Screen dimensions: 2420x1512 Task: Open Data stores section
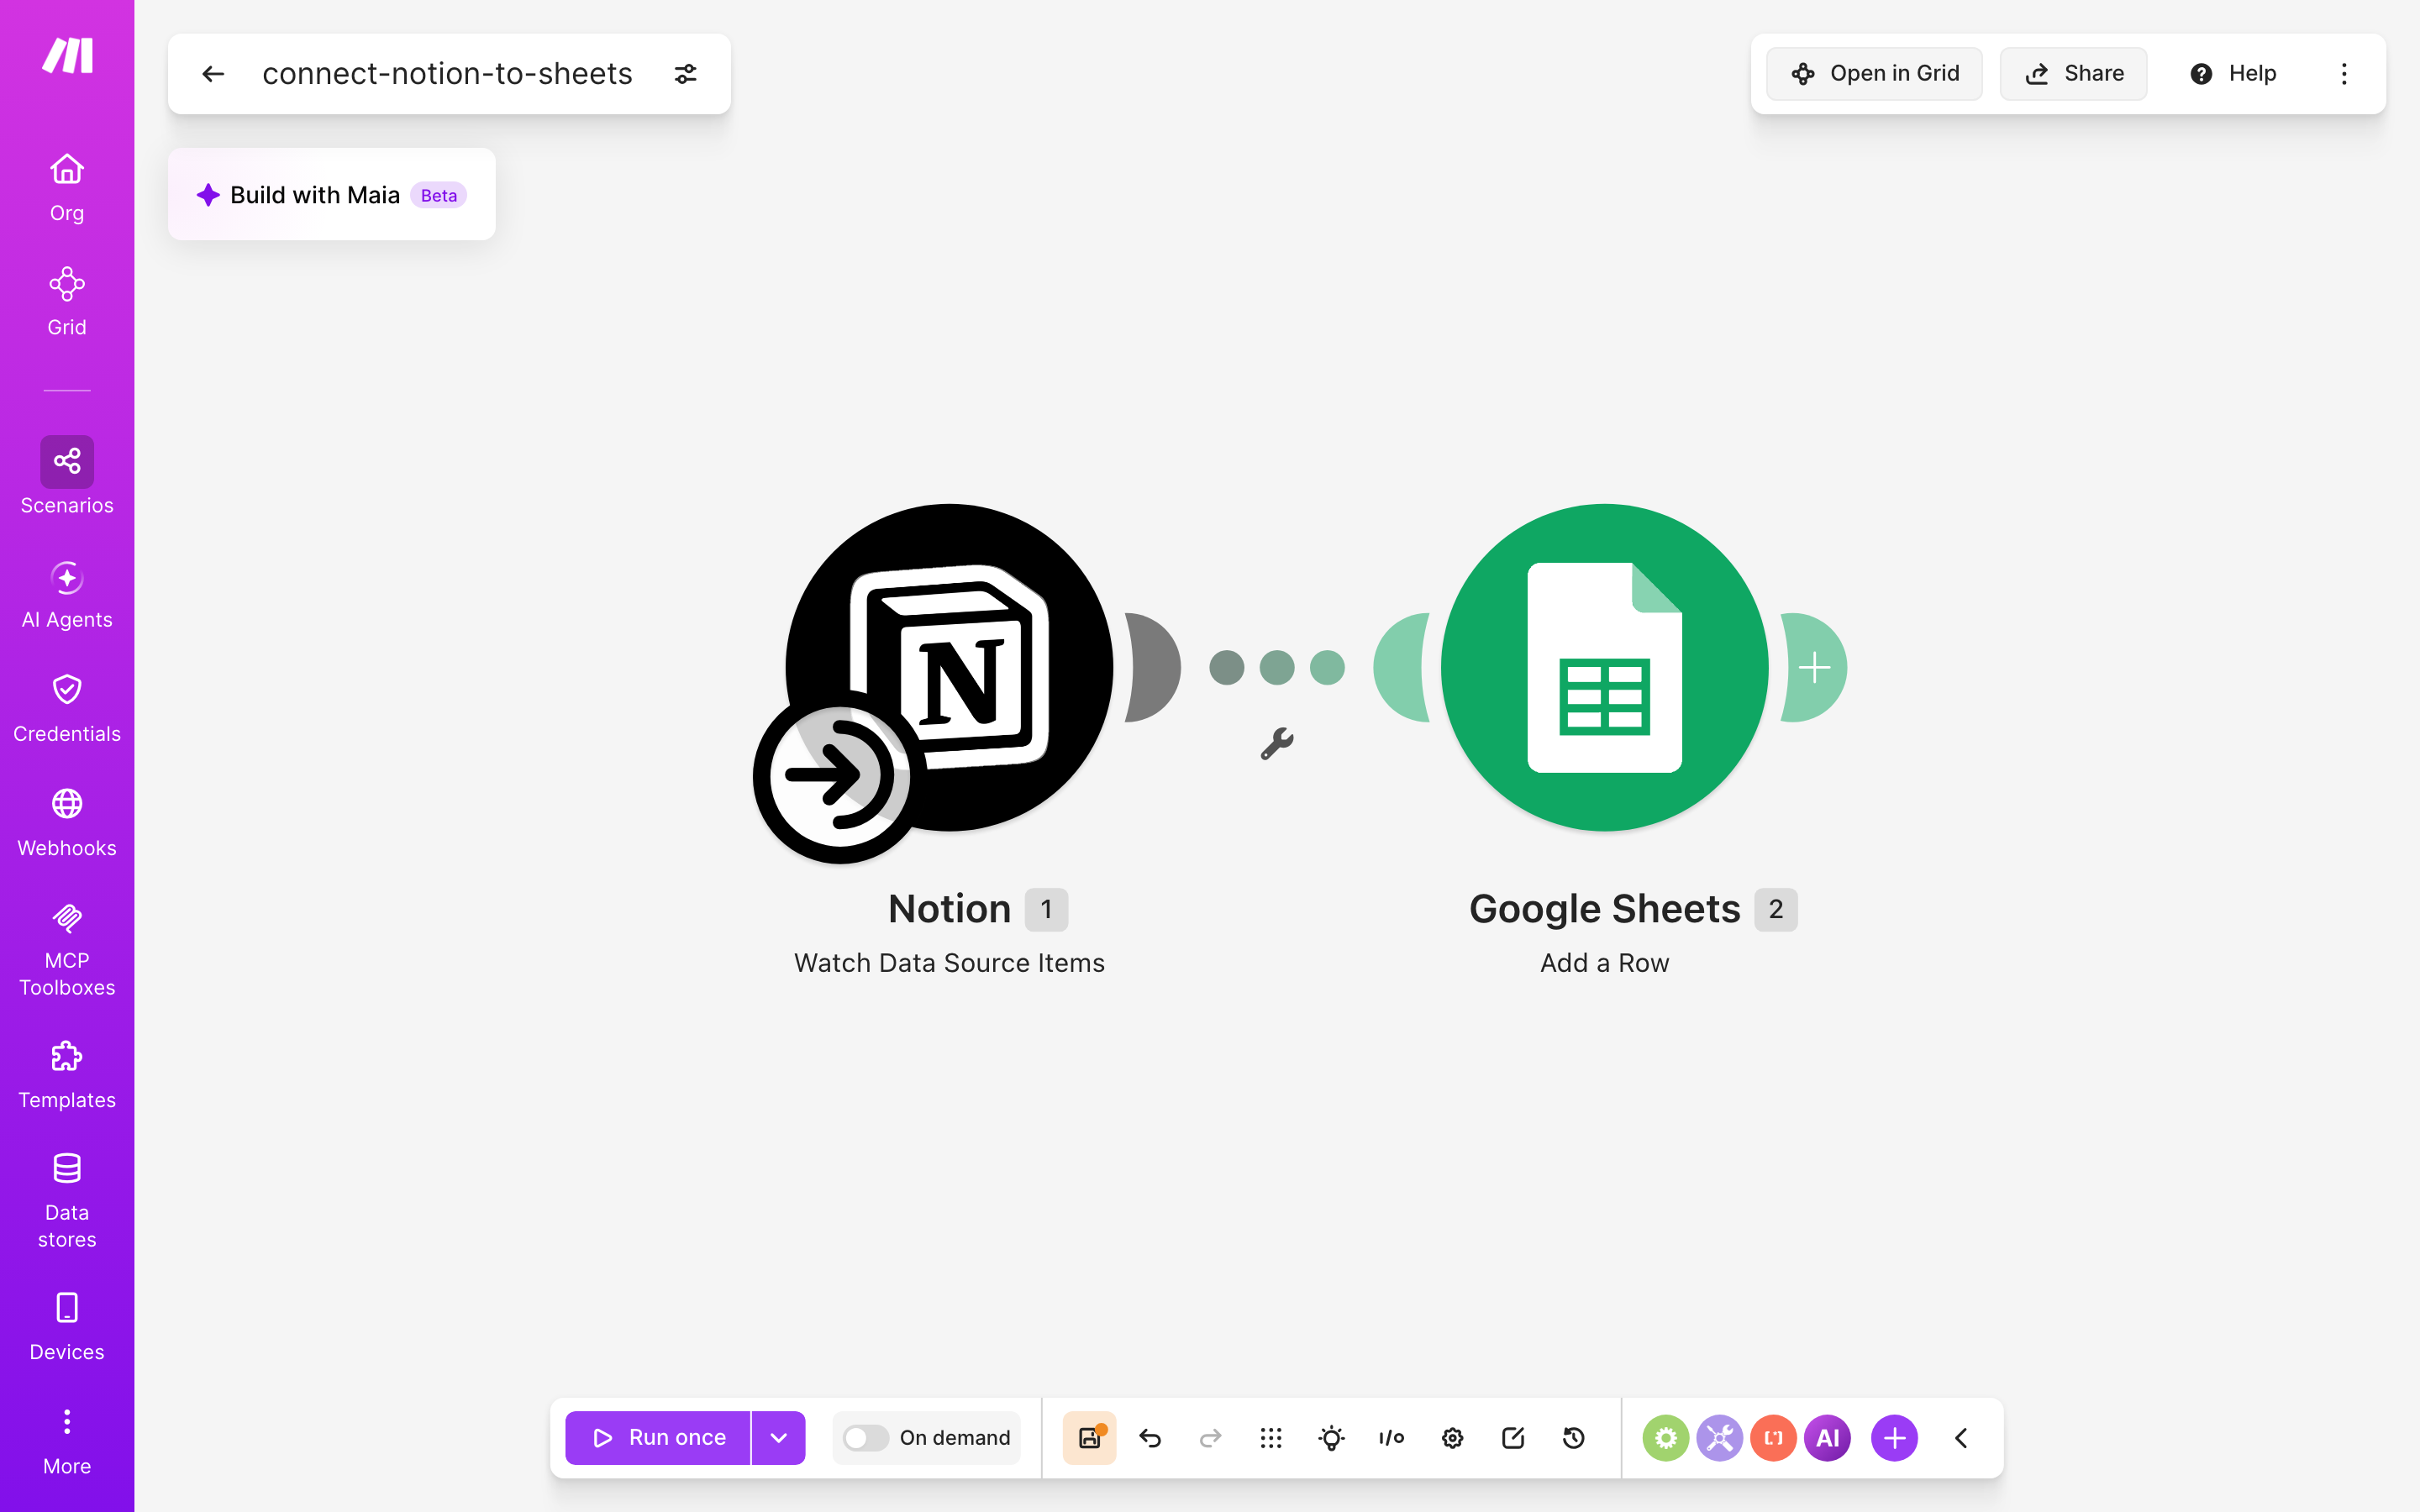(67, 1201)
